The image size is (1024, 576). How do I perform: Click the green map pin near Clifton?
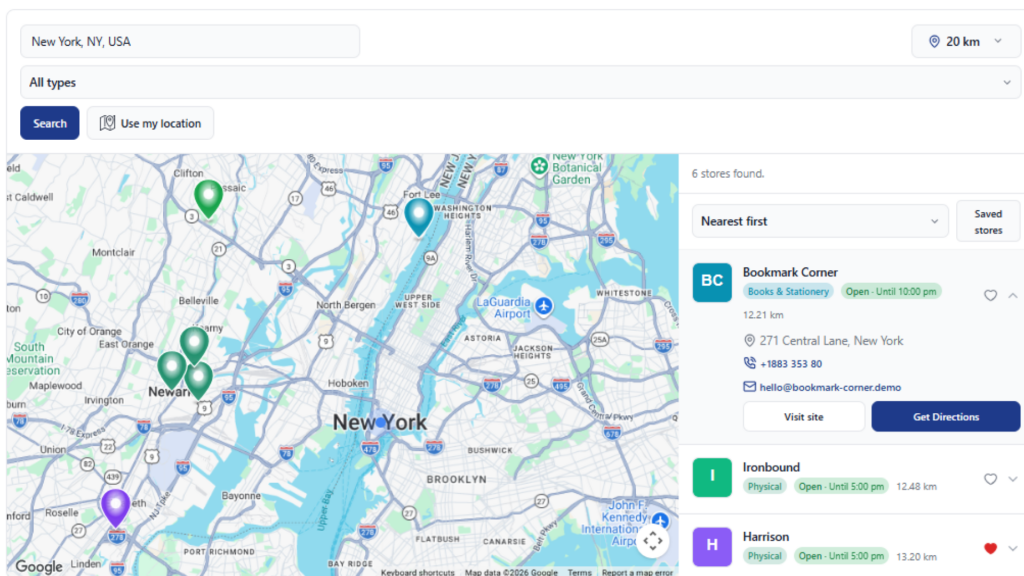click(208, 198)
